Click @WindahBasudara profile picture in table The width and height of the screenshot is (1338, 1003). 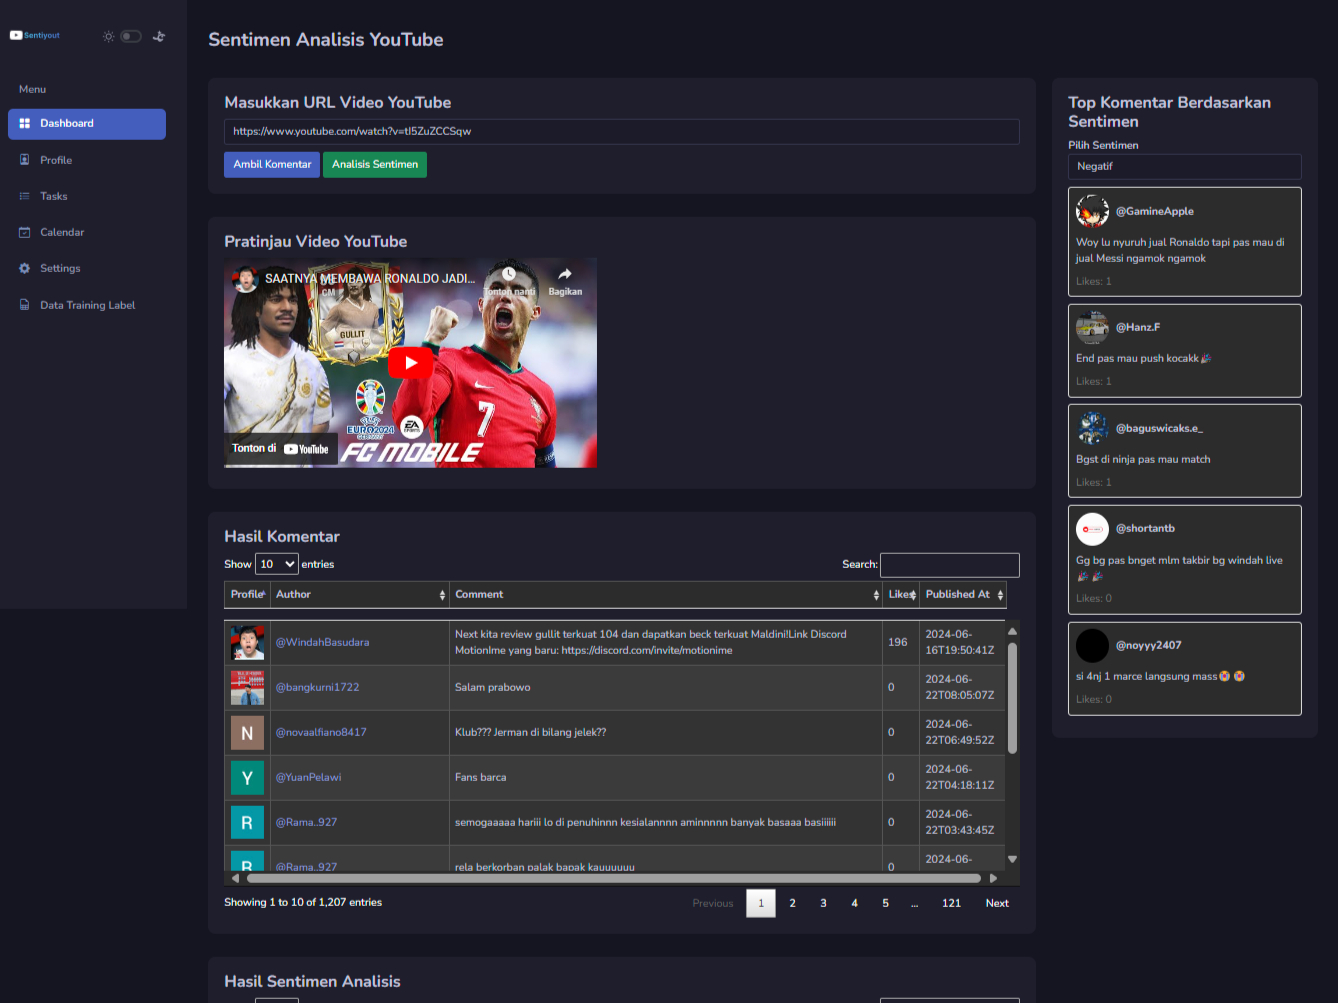247,643
